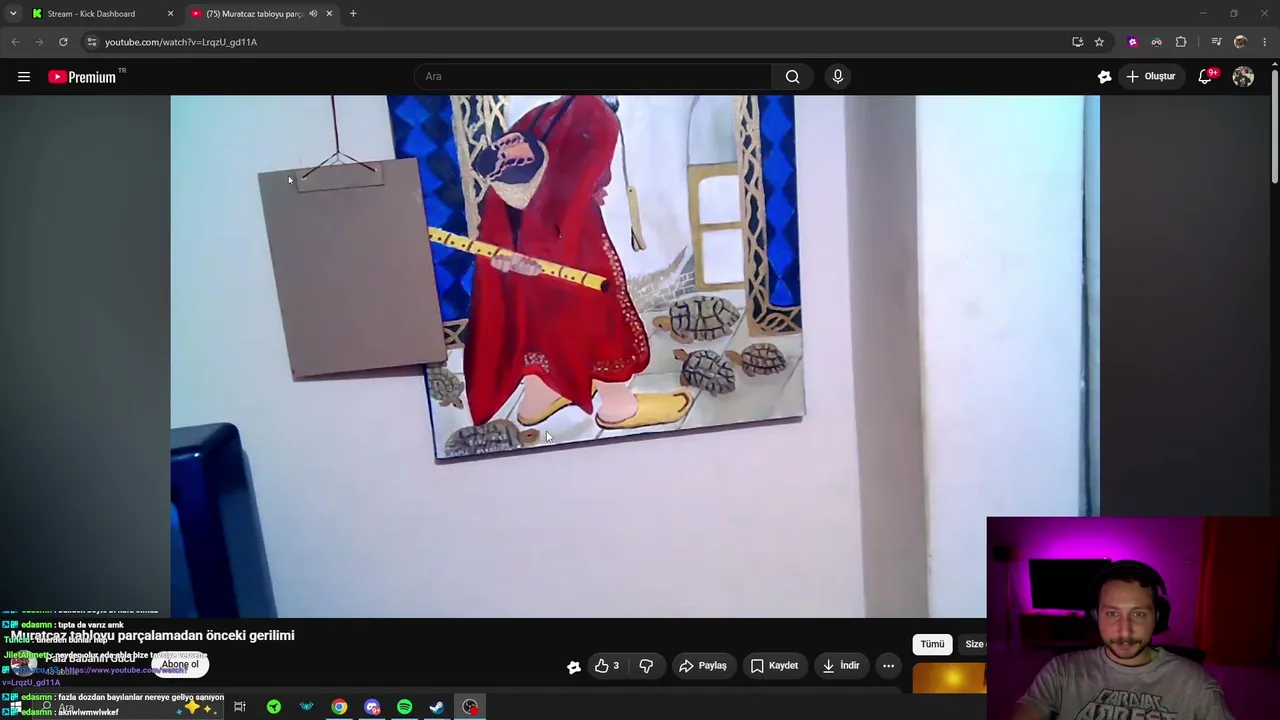Select the Tümü filter chip

(x=932, y=644)
